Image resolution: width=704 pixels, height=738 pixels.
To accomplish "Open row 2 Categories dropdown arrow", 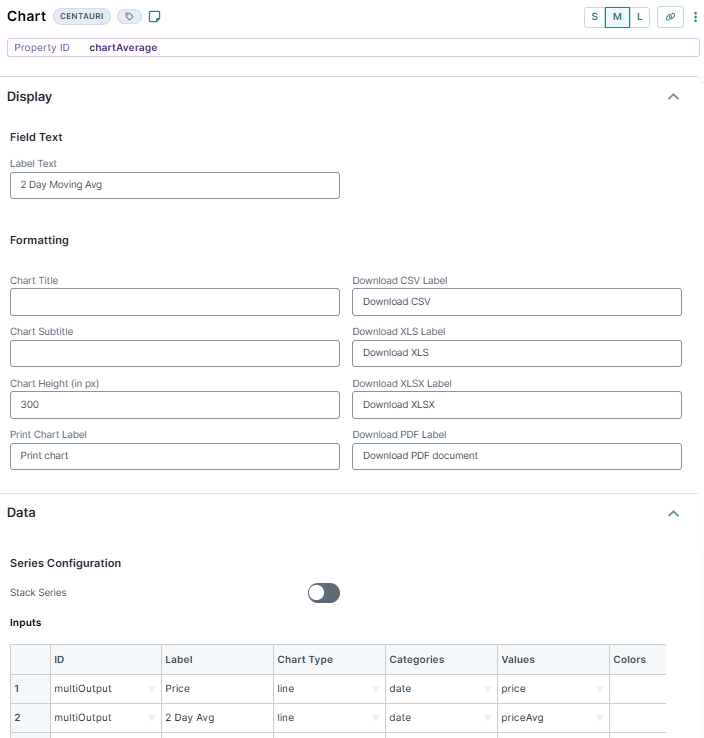I will click(487, 718).
